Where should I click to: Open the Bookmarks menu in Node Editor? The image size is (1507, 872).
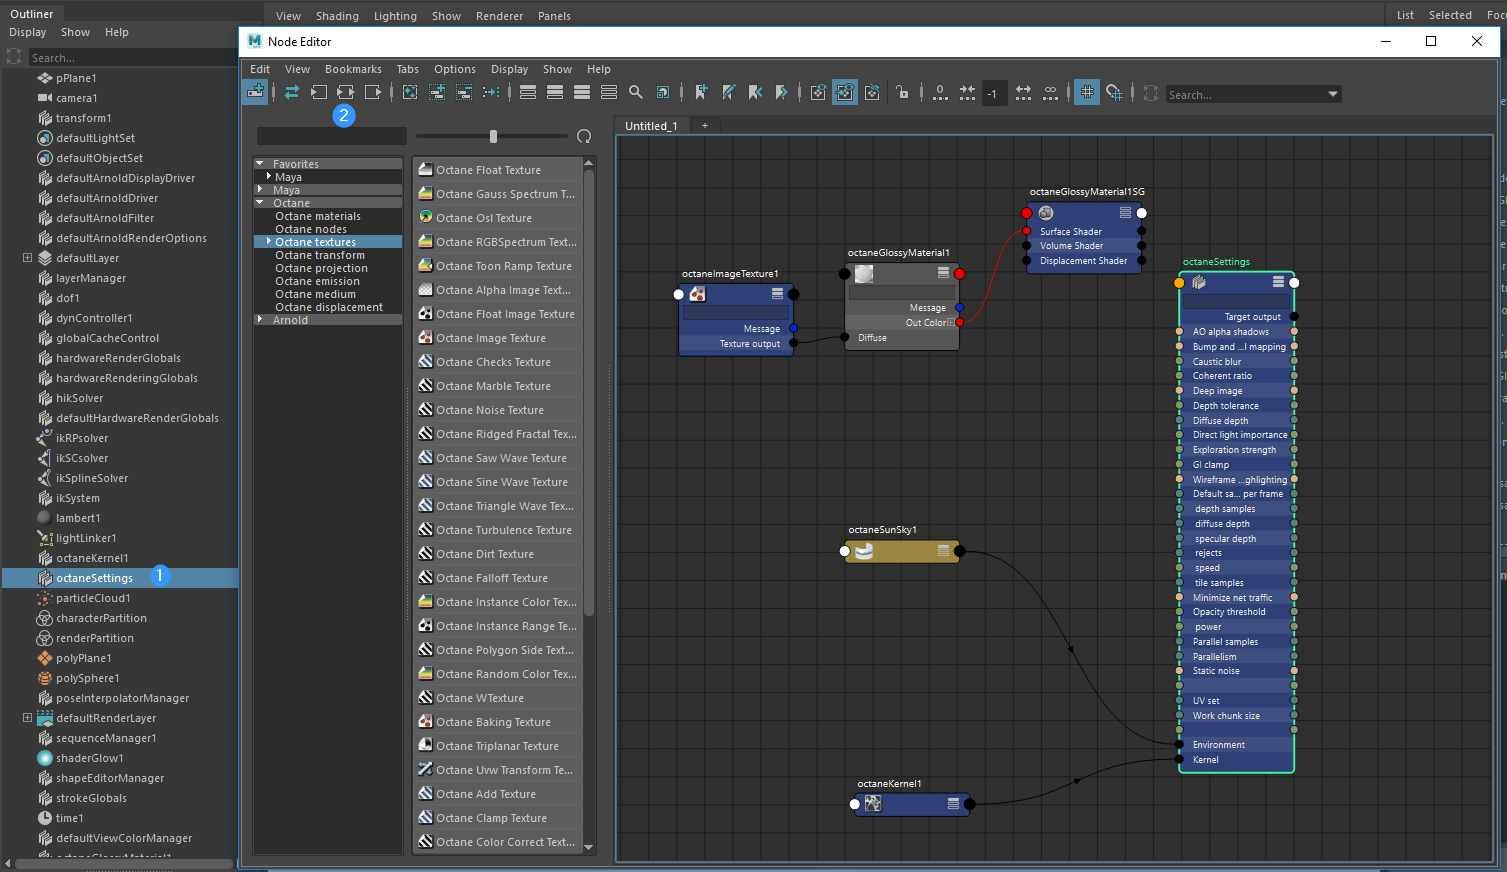point(353,69)
